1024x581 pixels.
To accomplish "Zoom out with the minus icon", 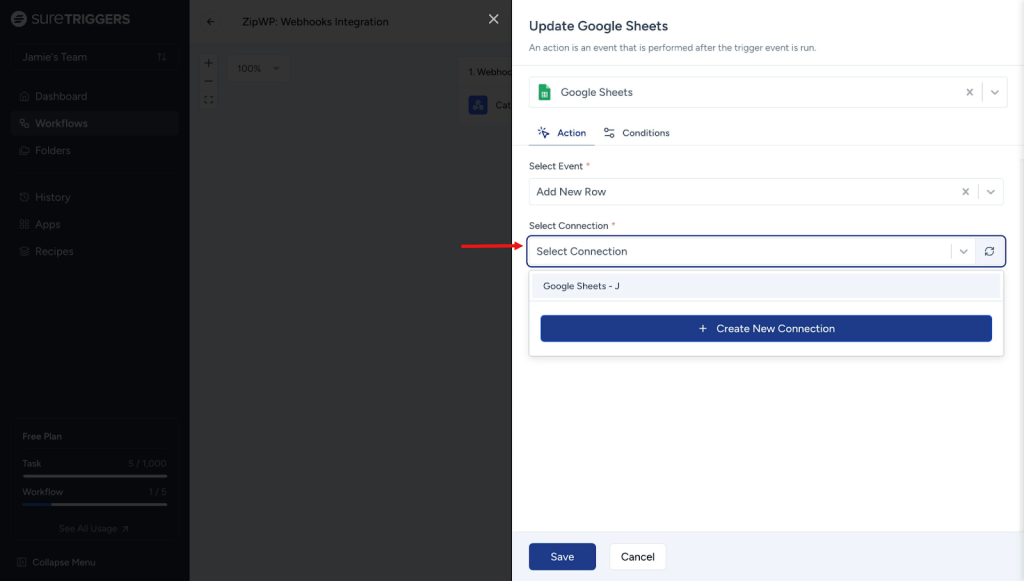I will coord(208,81).
